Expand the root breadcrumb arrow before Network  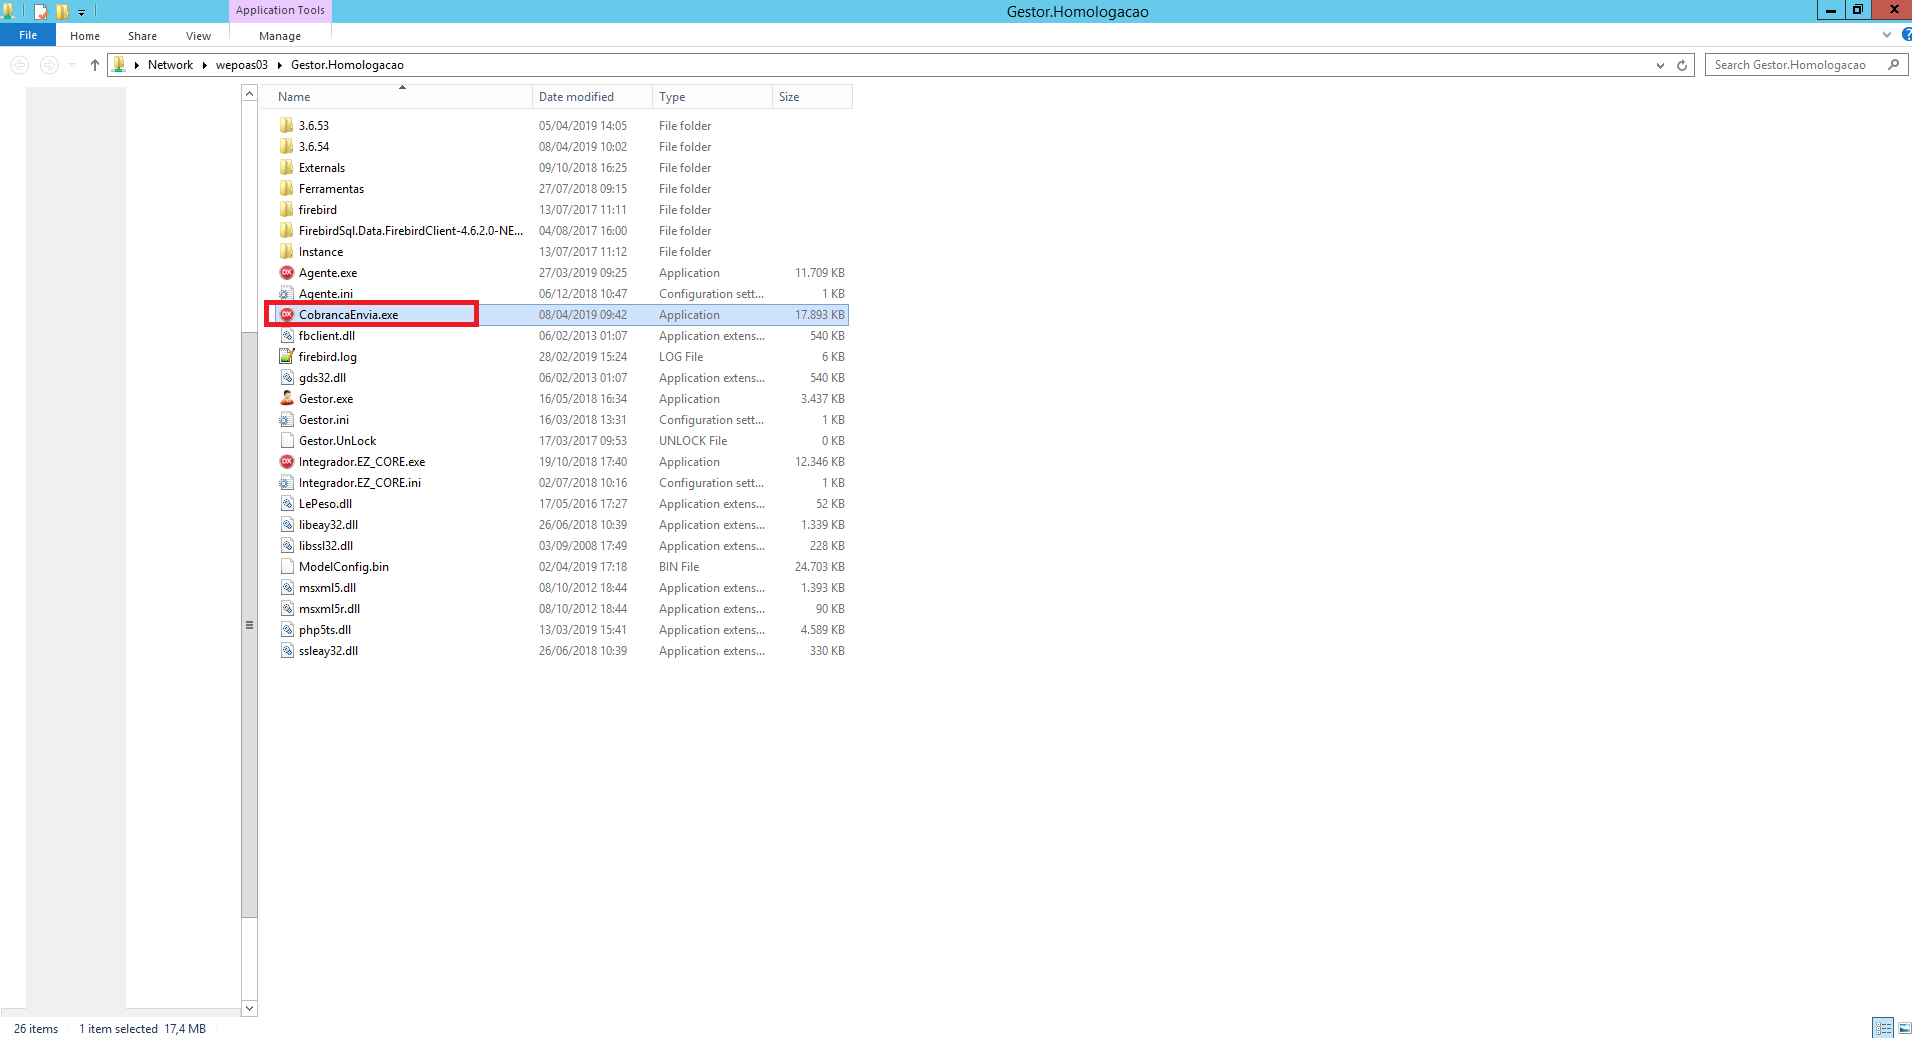[x=136, y=65]
